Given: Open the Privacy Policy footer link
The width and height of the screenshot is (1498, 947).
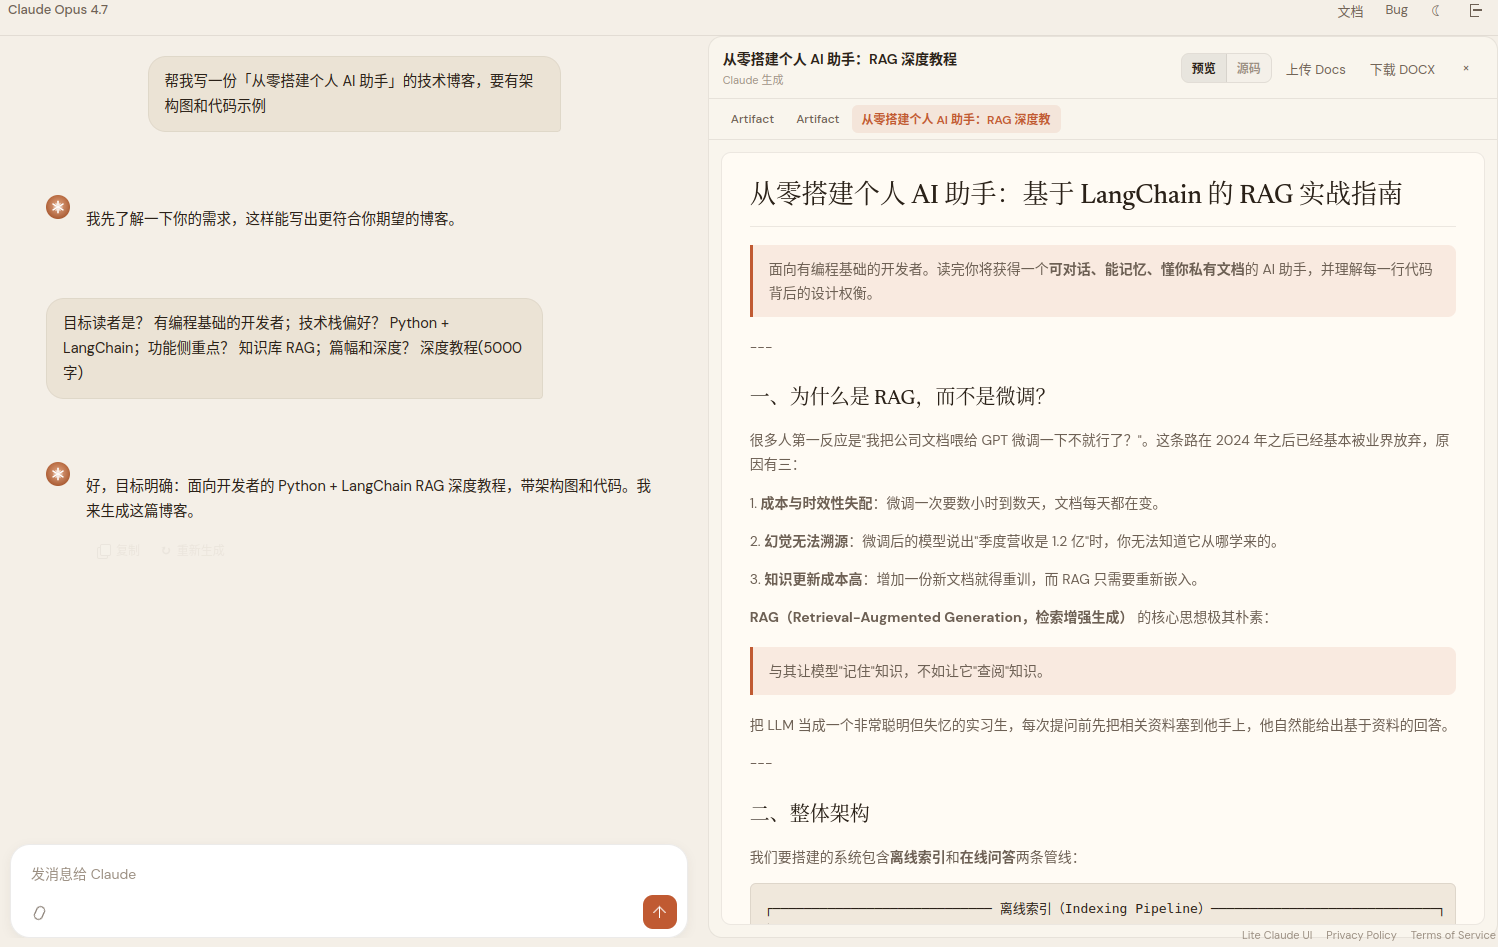Looking at the screenshot, I should (1361, 936).
